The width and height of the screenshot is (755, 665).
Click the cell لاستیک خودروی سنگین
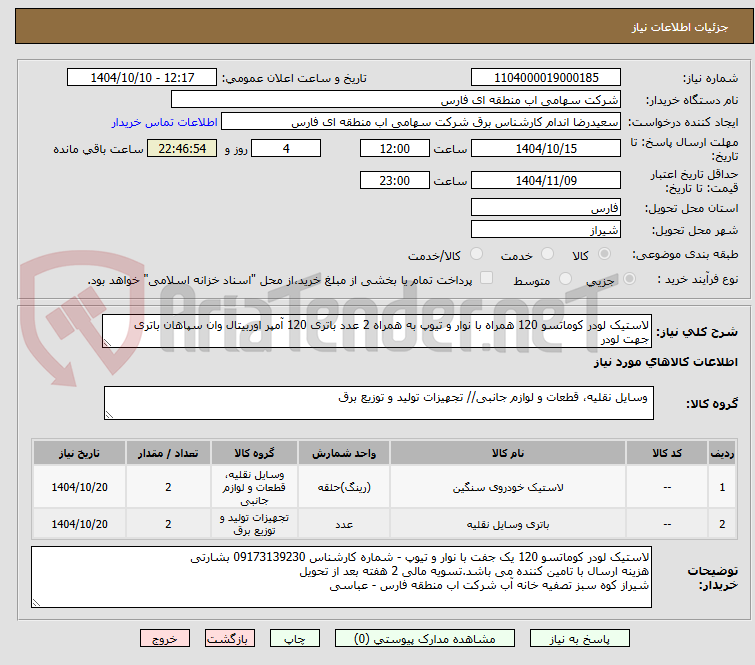click(508, 487)
